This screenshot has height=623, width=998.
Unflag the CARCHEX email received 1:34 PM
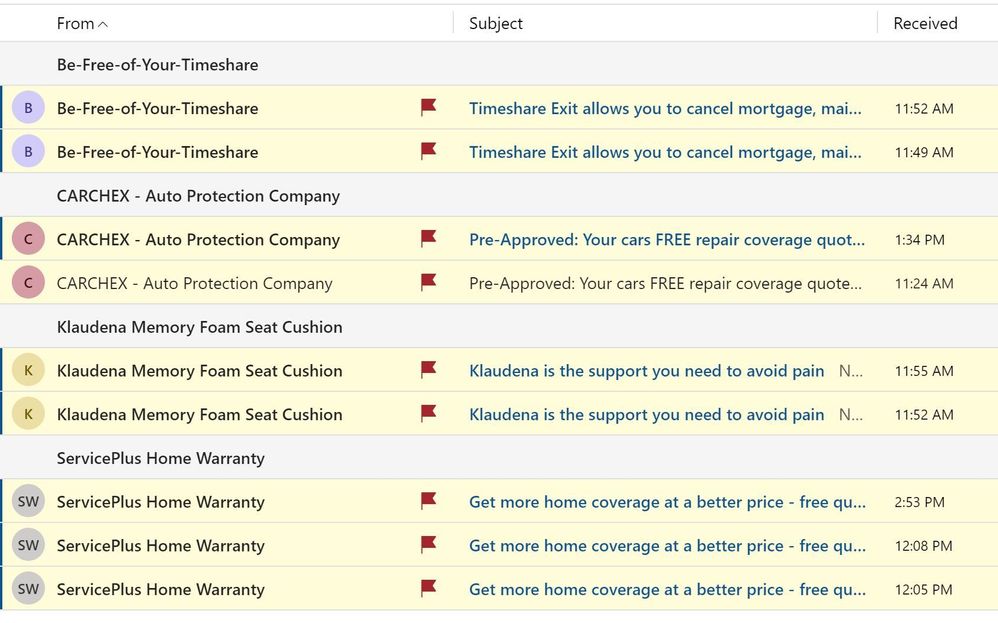point(428,239)
